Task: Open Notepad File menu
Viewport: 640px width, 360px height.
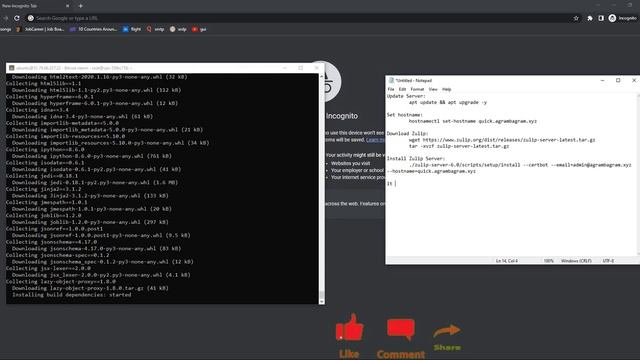Action: tap(391, 89)
